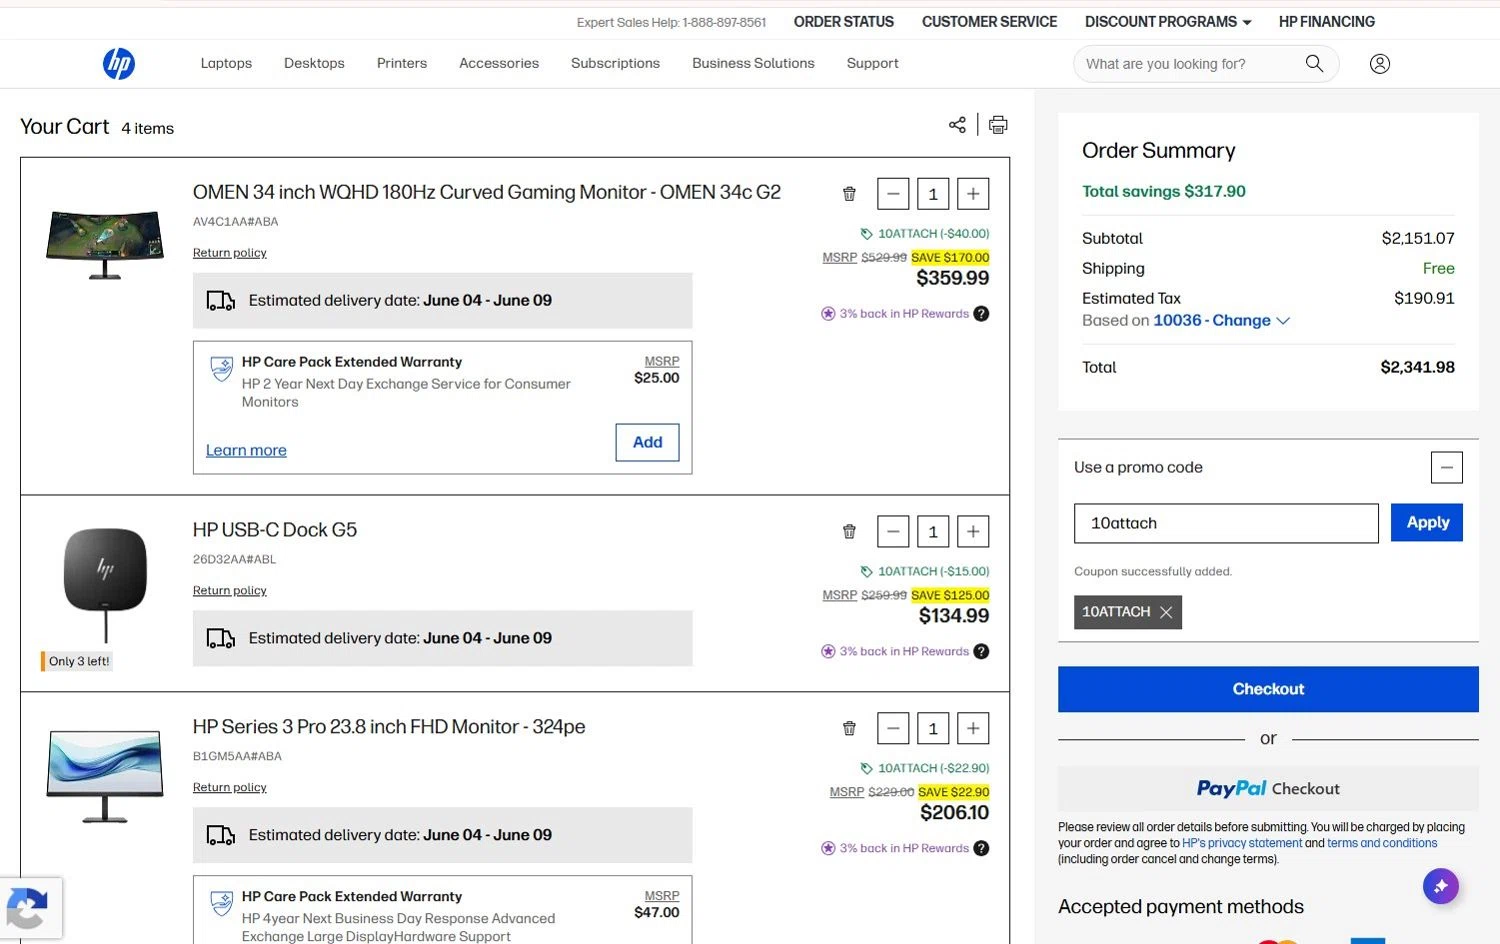The image size is (1500, 944).
Task: Click the blue Checkout button
Action: point(1268,689)
